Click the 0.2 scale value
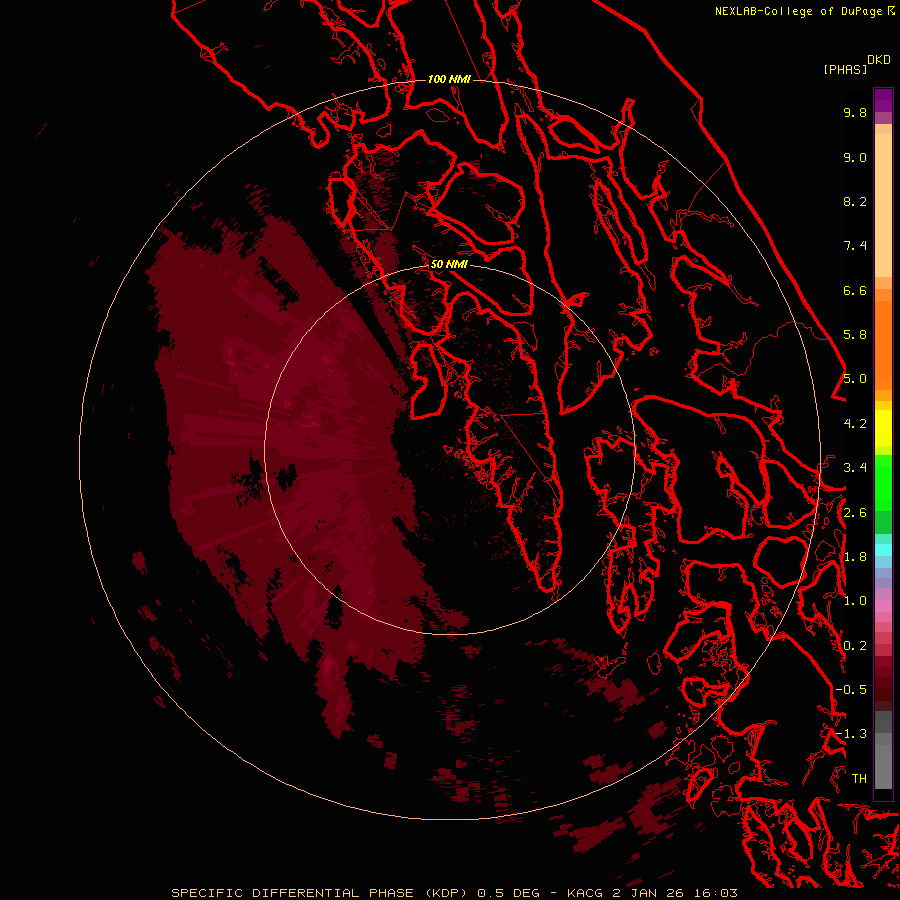900x900 pixels. point(855,646)
